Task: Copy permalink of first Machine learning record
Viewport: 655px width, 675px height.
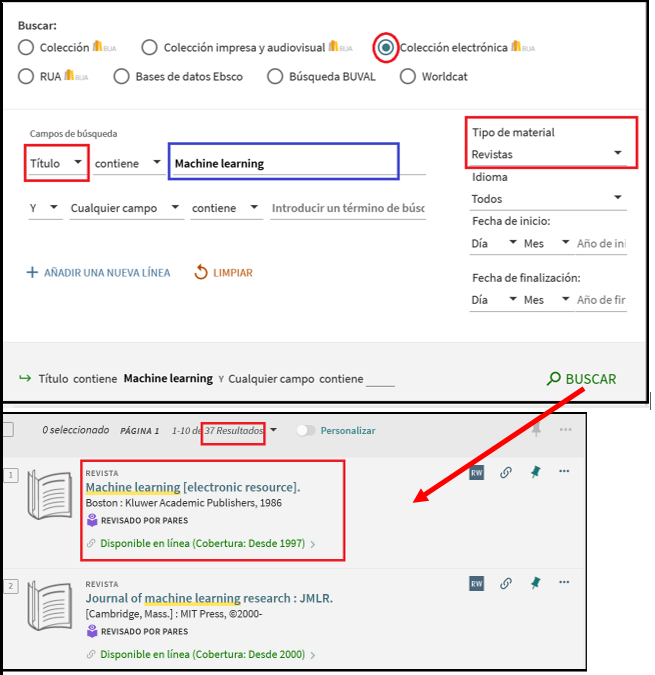Action: tap(506, 473)
